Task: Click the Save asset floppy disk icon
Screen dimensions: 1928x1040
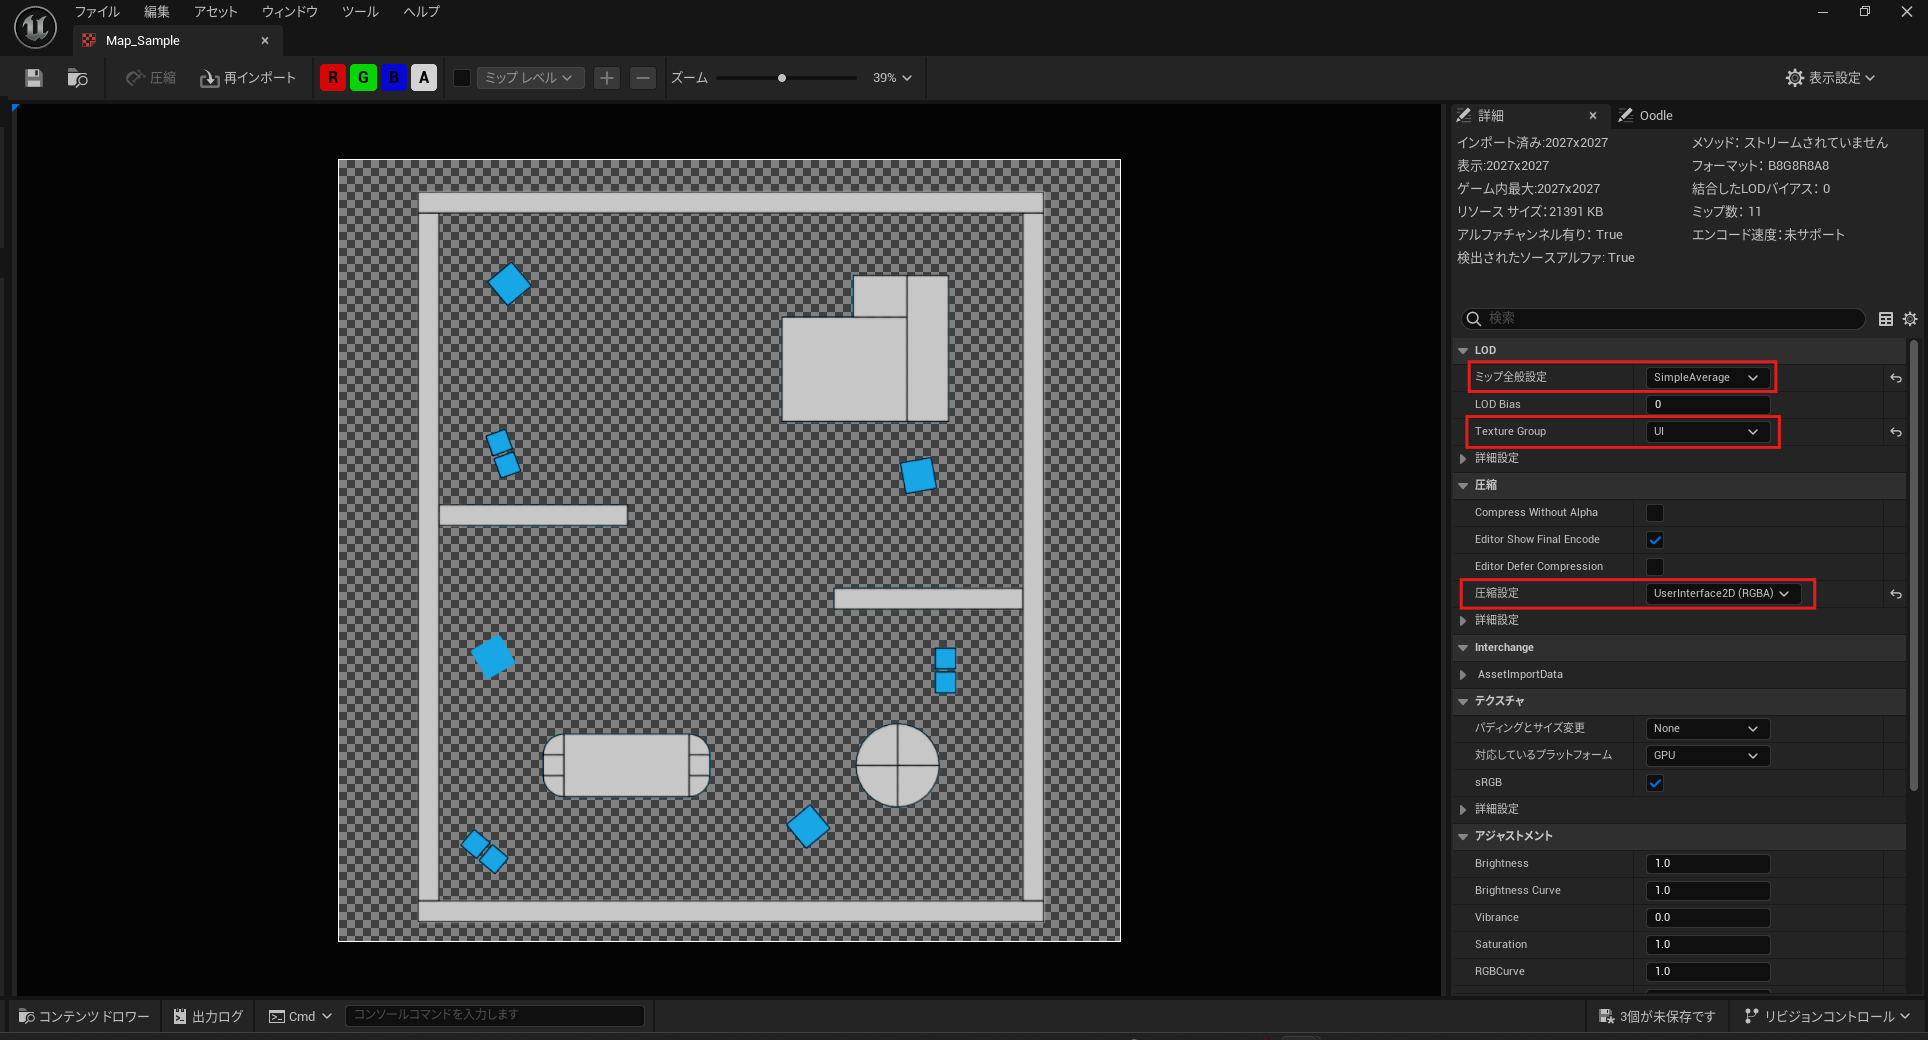Action: coord(34,78)
